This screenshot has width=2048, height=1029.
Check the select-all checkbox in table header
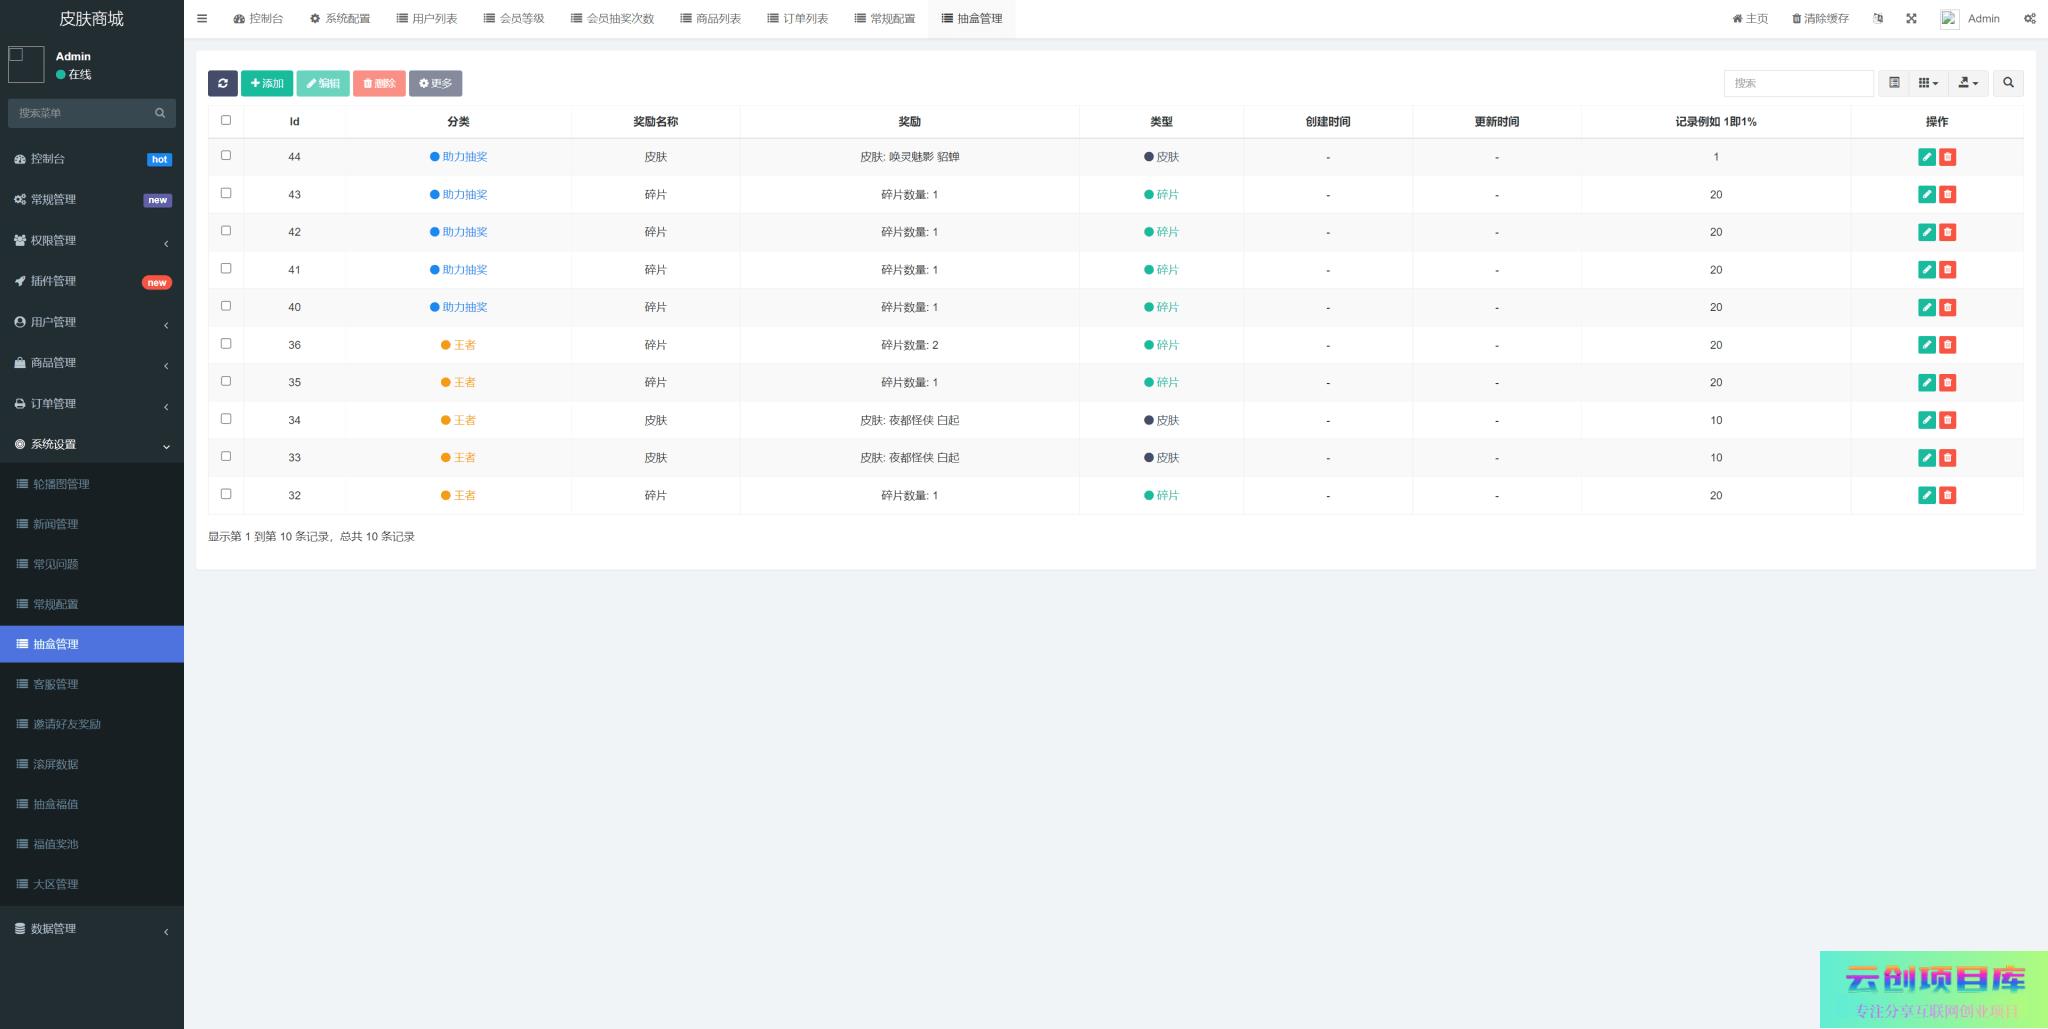click(x=226, y=120)
